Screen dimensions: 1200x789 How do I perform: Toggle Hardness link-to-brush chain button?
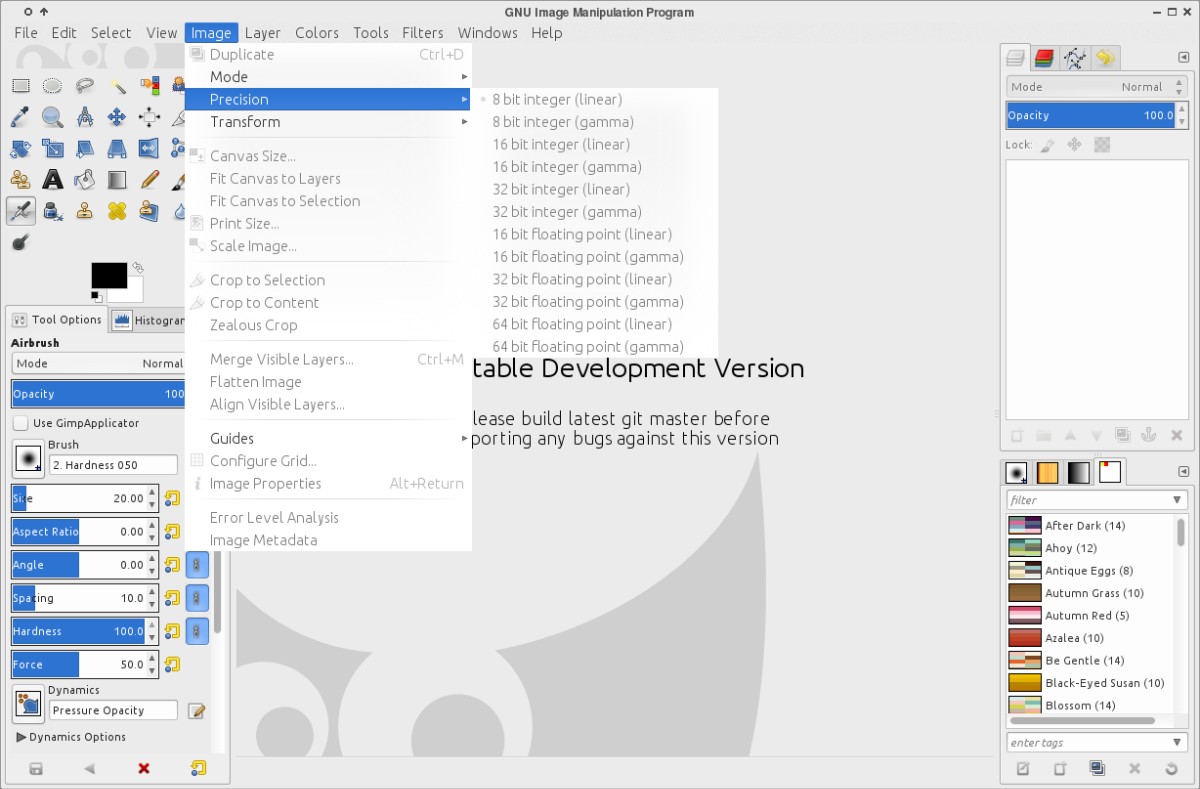click(x=197, y=631)
